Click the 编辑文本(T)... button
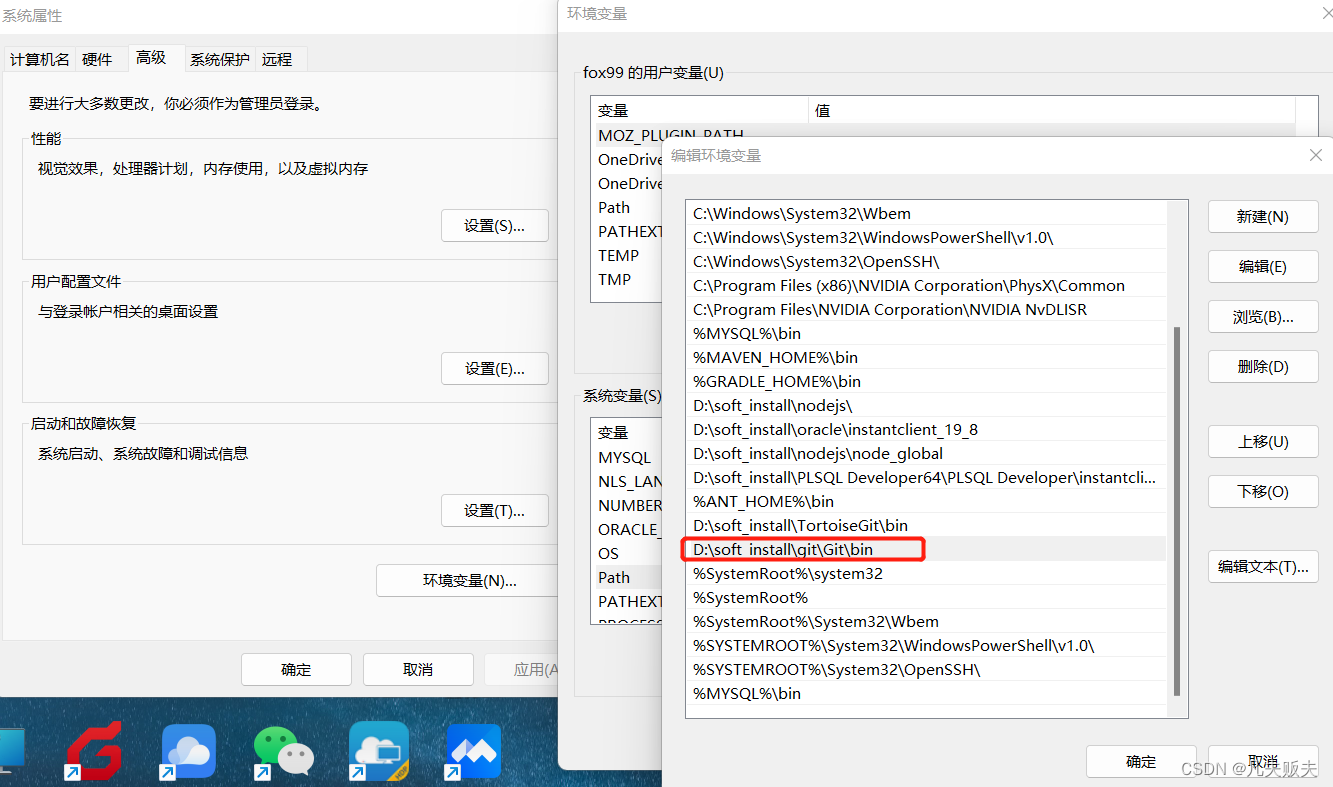This screenshot has height=787, width=1333. tap(1263, 567)
